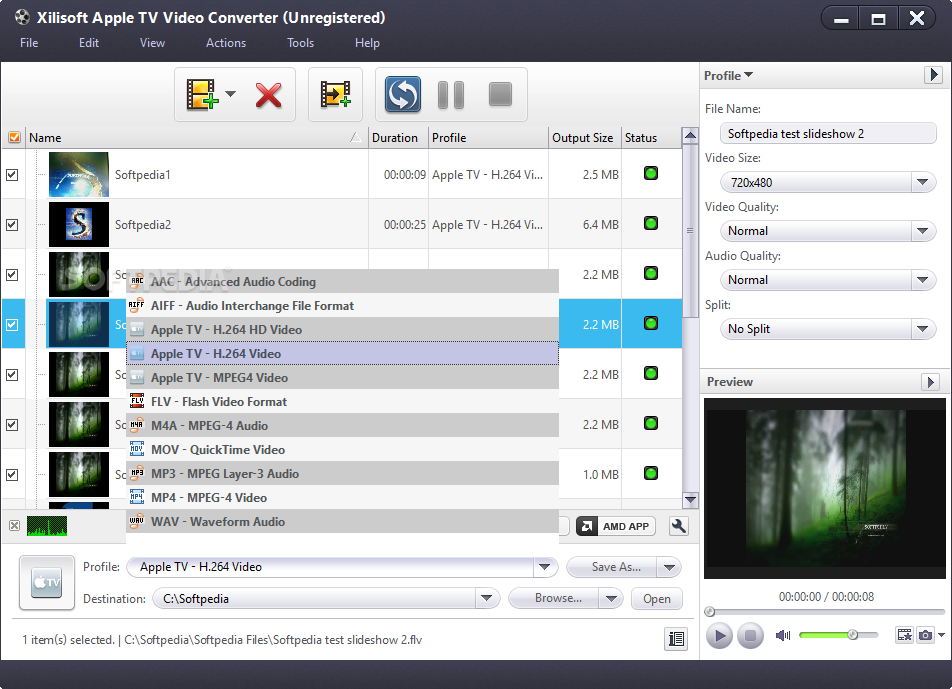The image size is (952, 689).
Task: Uncheck the Softpedia1 row checkbox
Action: point(12,175)
